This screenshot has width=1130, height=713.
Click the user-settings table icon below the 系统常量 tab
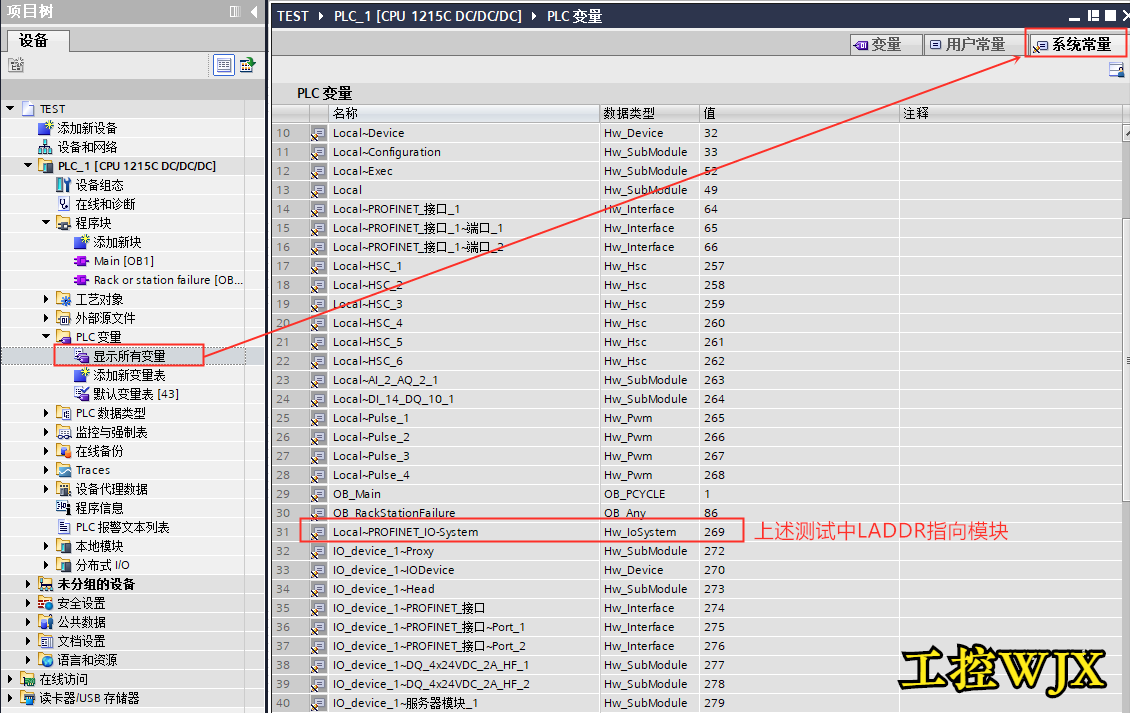point(1116,71)
